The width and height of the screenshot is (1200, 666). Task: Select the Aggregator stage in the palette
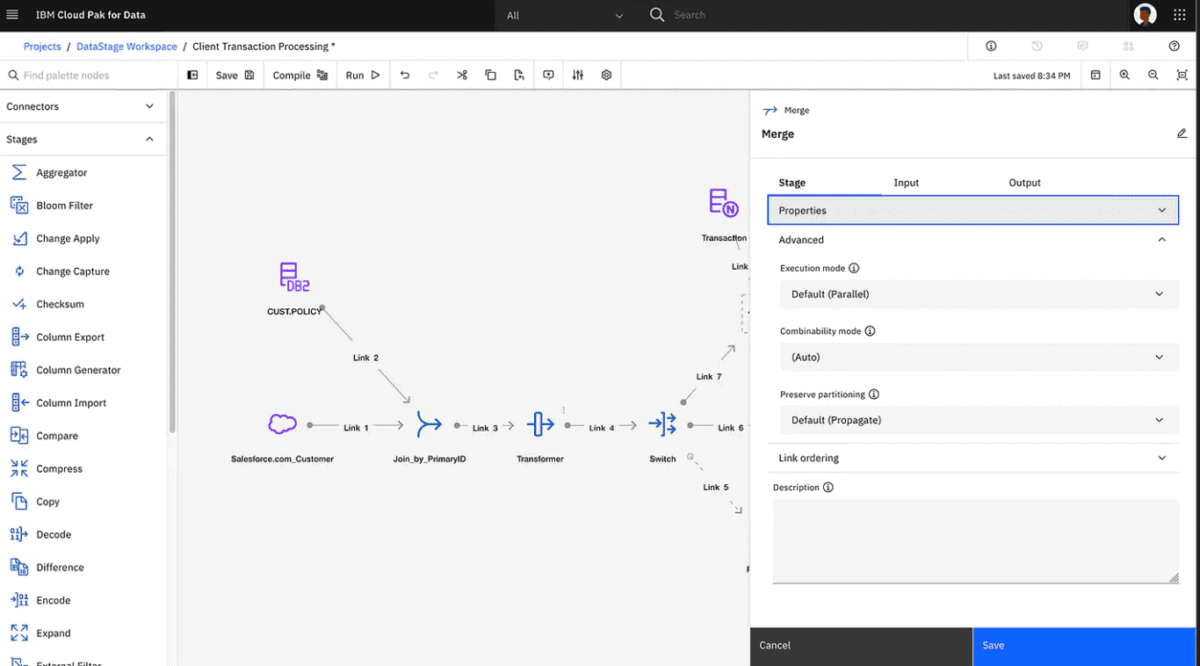click(60, 172)
